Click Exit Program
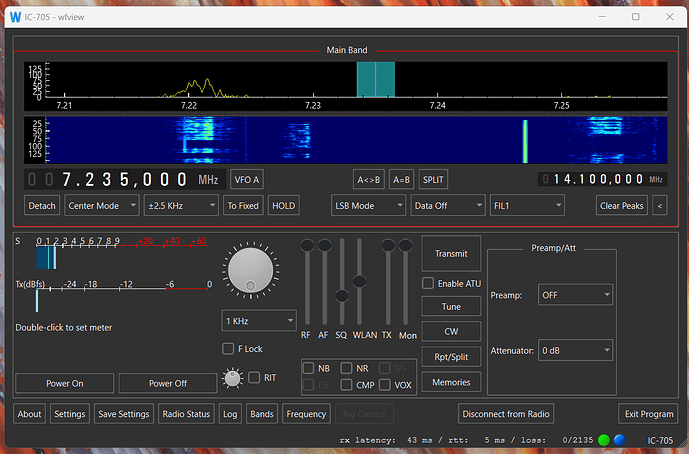The width and height of the screenshot is (689, 454). (x=649, y=414)
